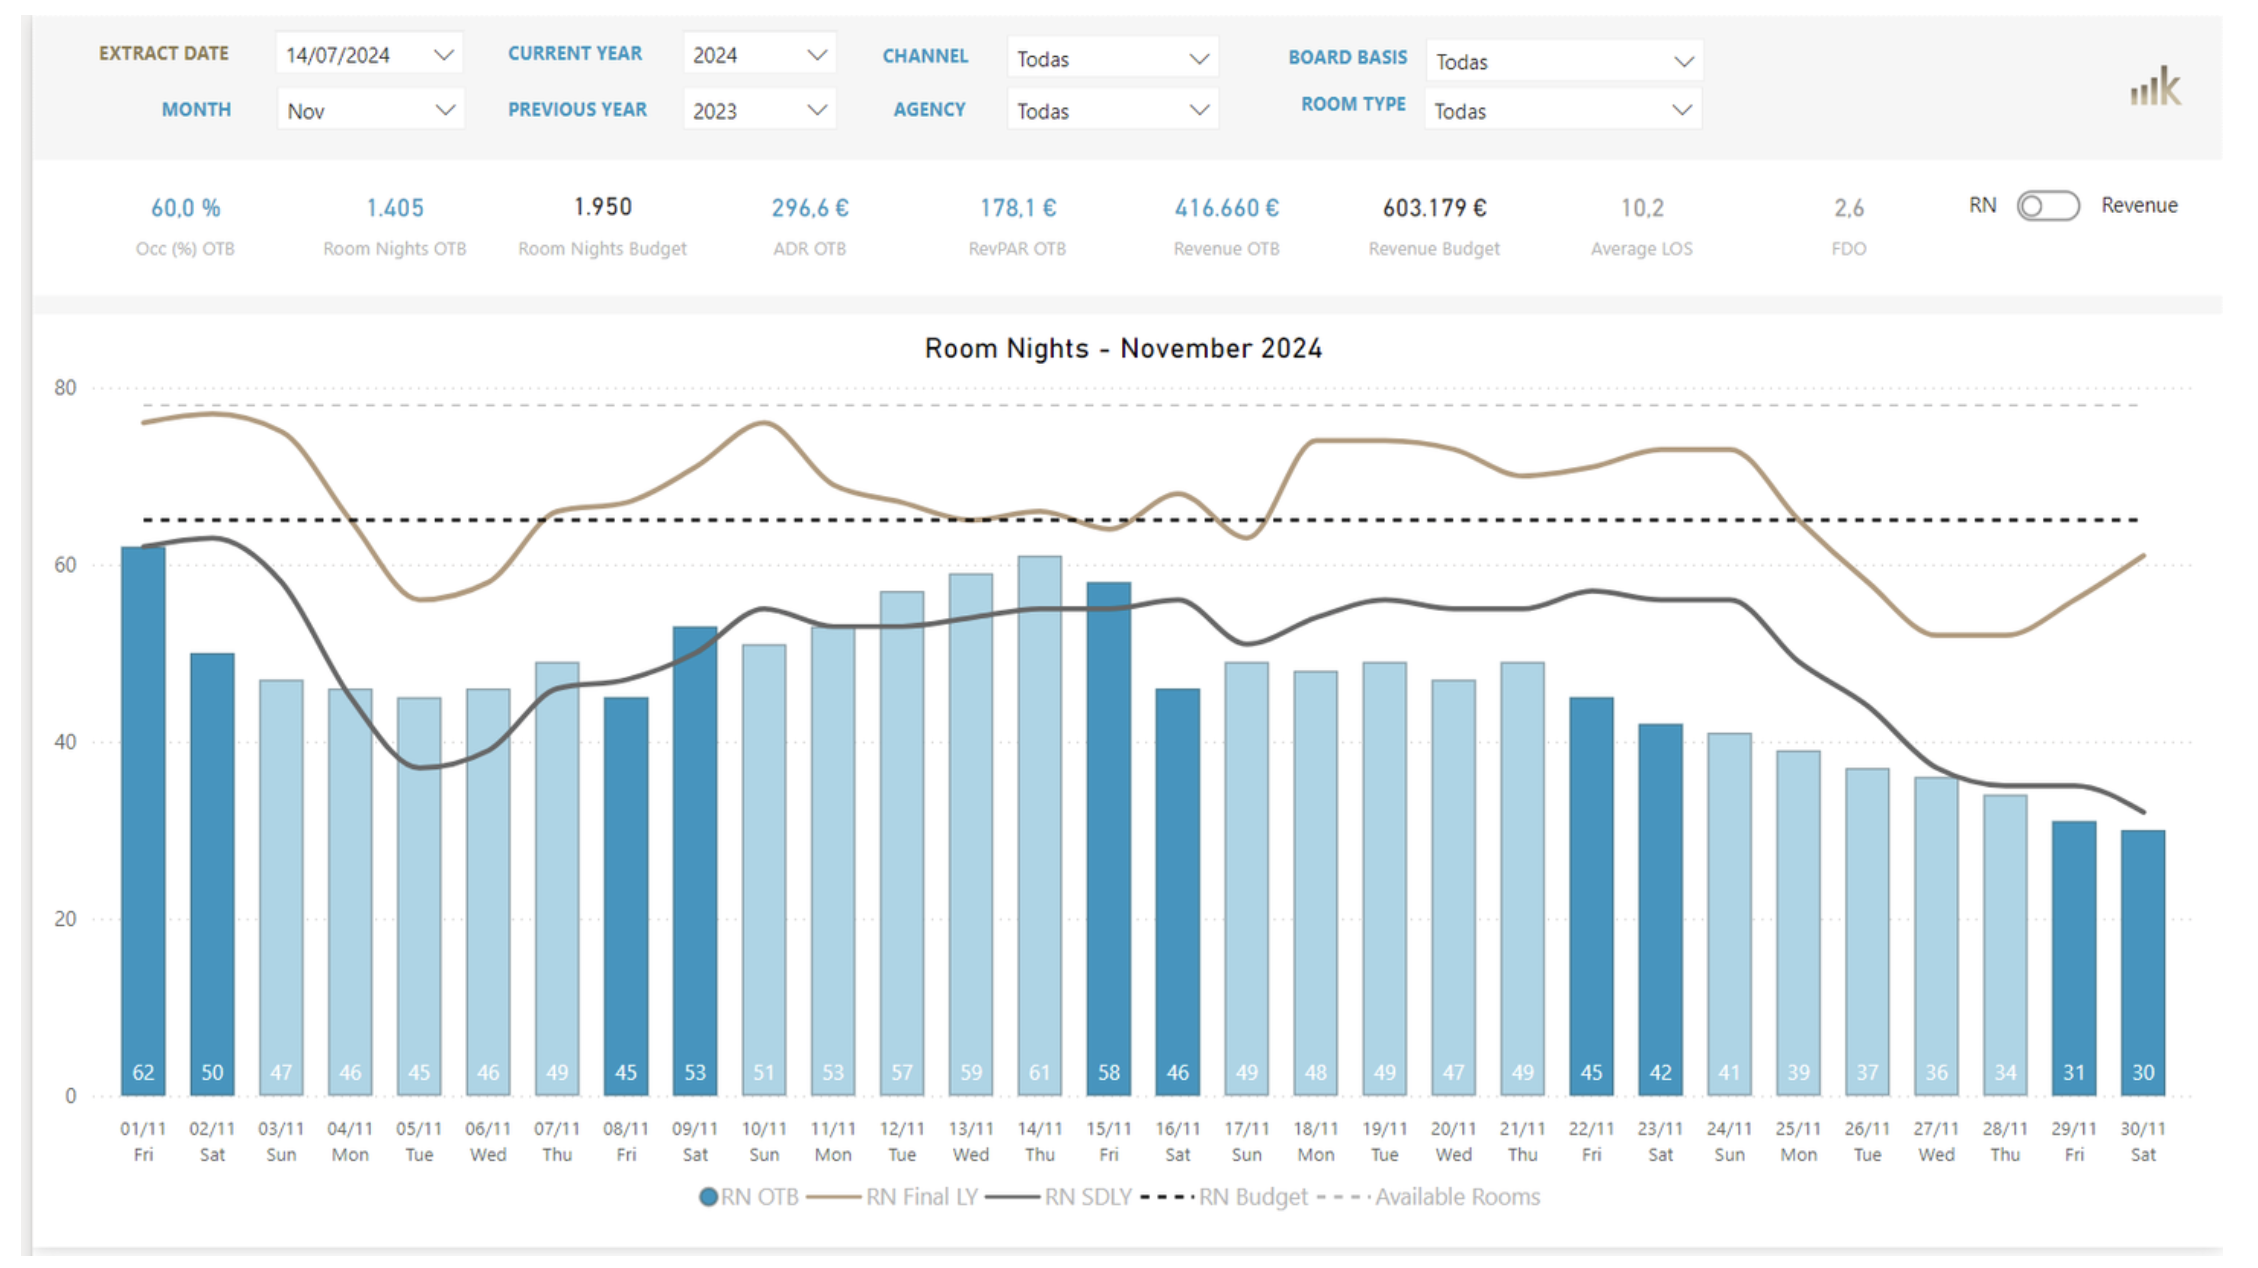Expand the Current Year dropdown showing 2024
This screenshot has width=2258, height=1268.
click(x=759, y=55)
